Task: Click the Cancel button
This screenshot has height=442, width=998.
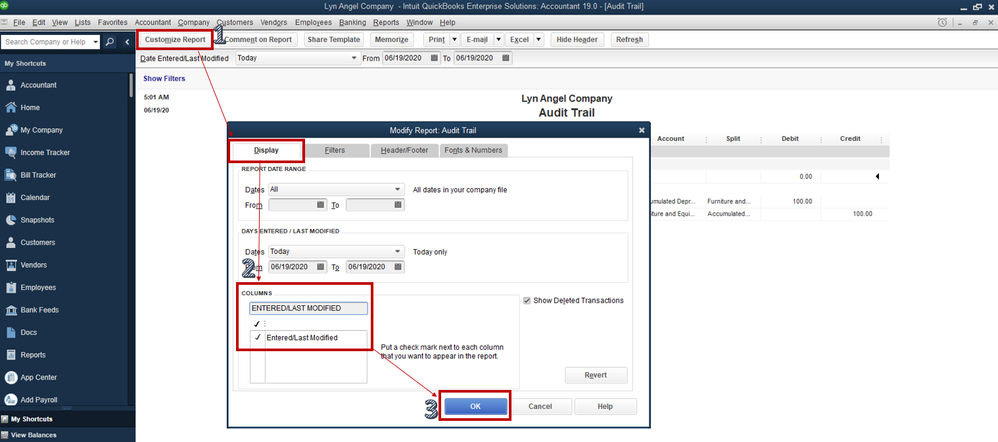Action: coord(540,406)
